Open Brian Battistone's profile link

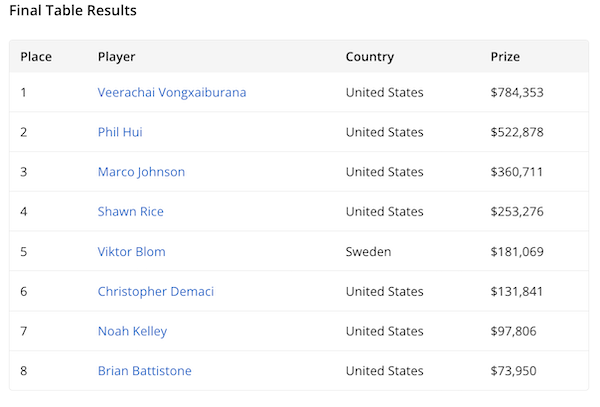144,371
